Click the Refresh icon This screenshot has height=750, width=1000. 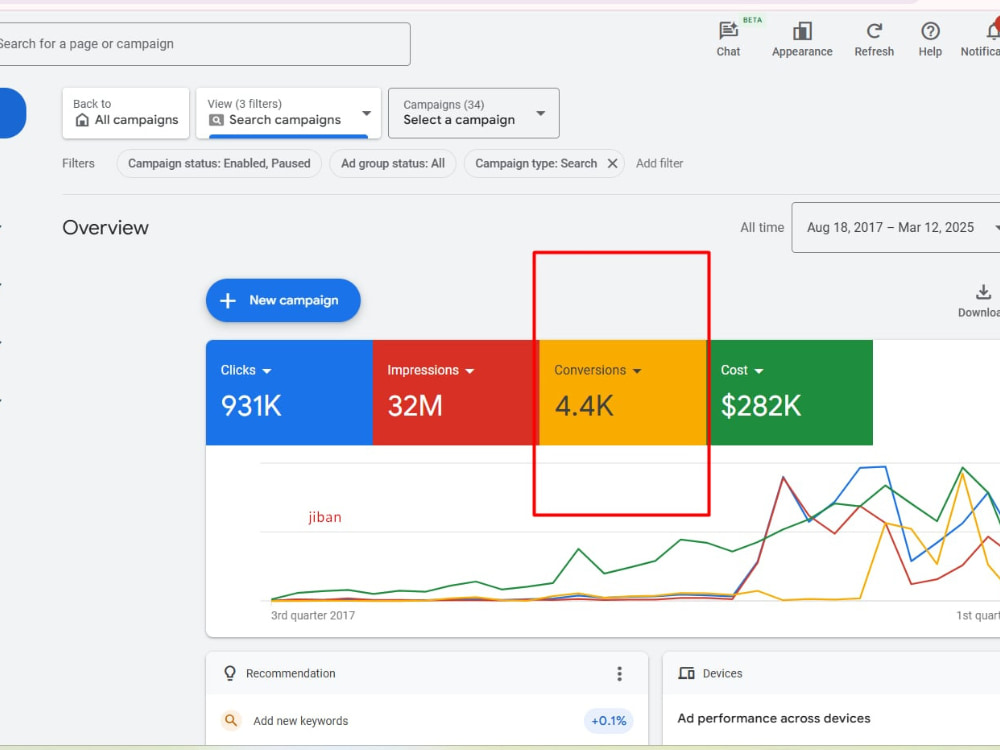(x=874, y=31)
